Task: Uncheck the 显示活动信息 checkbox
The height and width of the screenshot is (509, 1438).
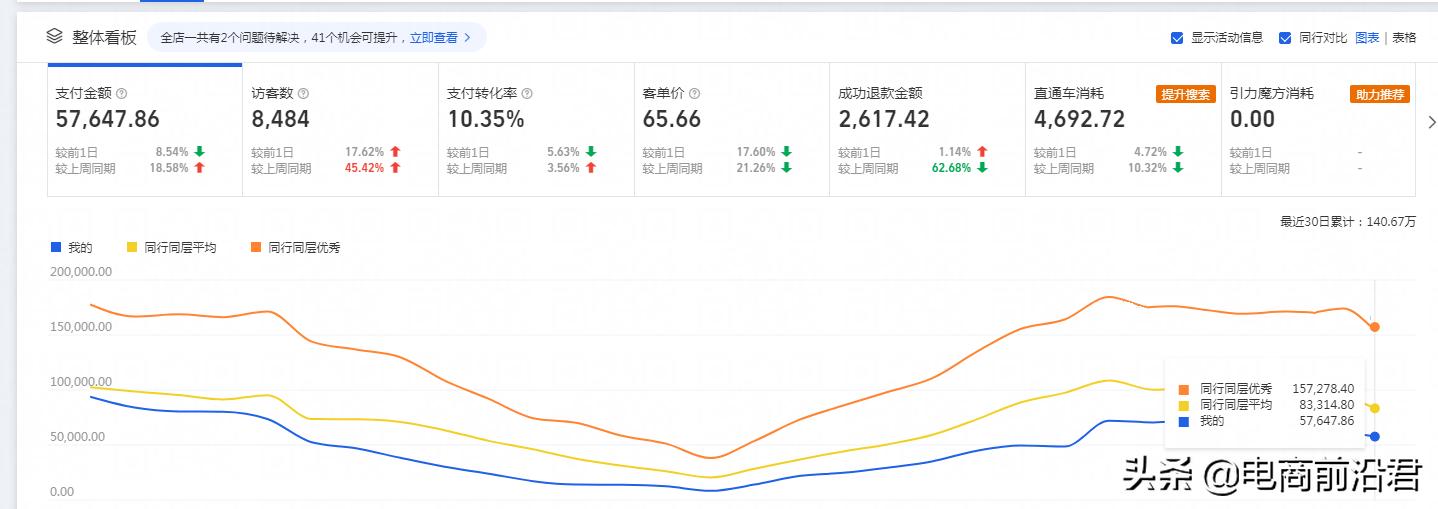Action: (x=1177, y=38)
